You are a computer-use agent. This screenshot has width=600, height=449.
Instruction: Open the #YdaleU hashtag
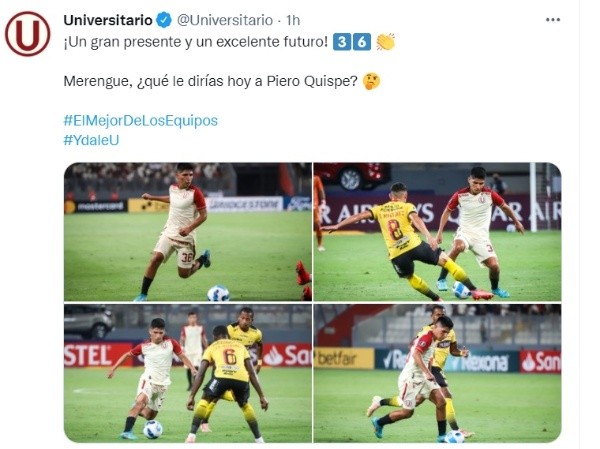click(x=91, y=140)
